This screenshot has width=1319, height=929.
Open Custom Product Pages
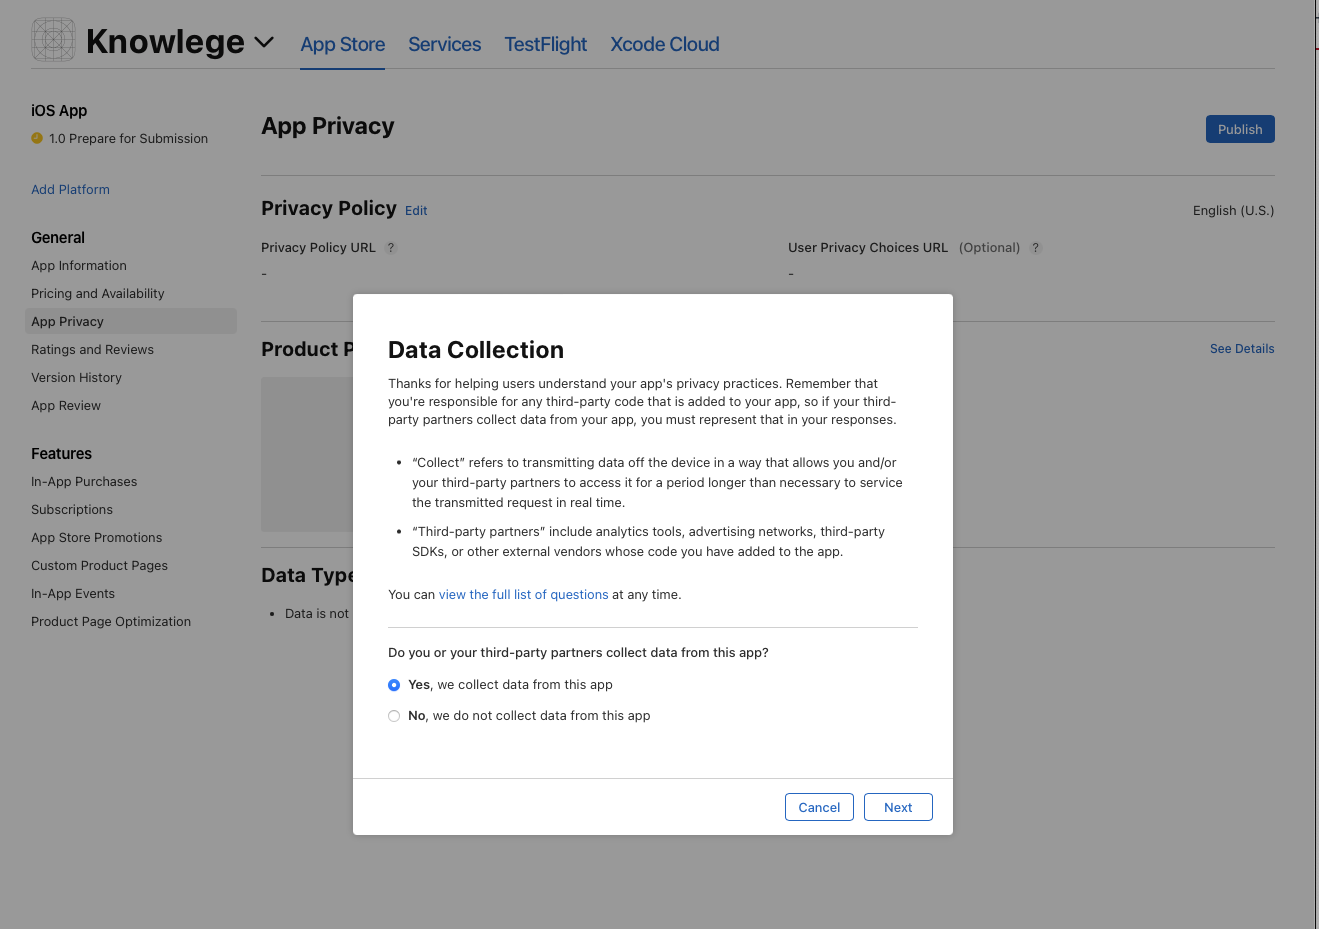click(99, 565)
